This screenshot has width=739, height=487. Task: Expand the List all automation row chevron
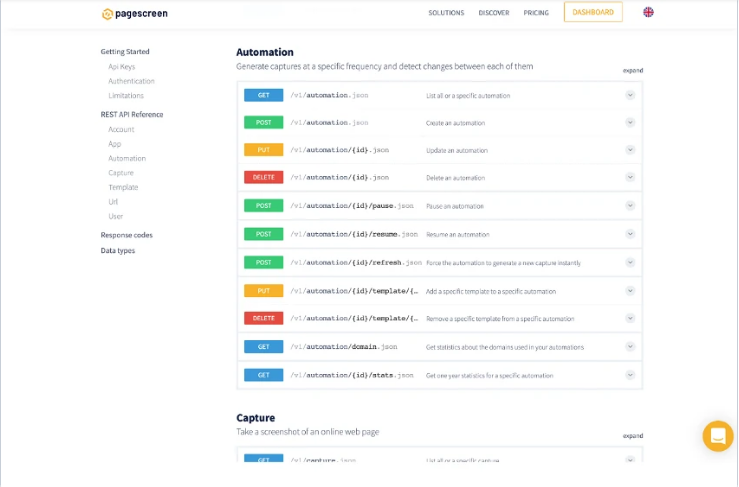tap(630, 95)
